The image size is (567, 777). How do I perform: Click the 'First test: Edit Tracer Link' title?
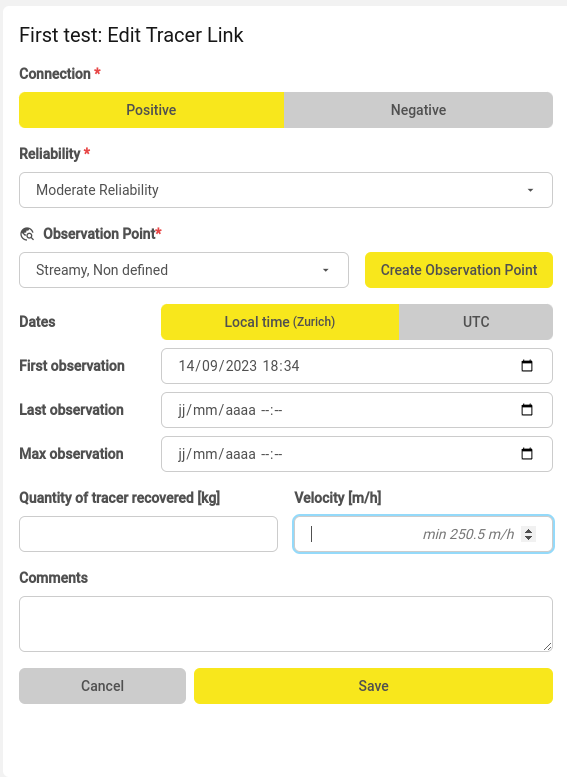click(131, 35)
